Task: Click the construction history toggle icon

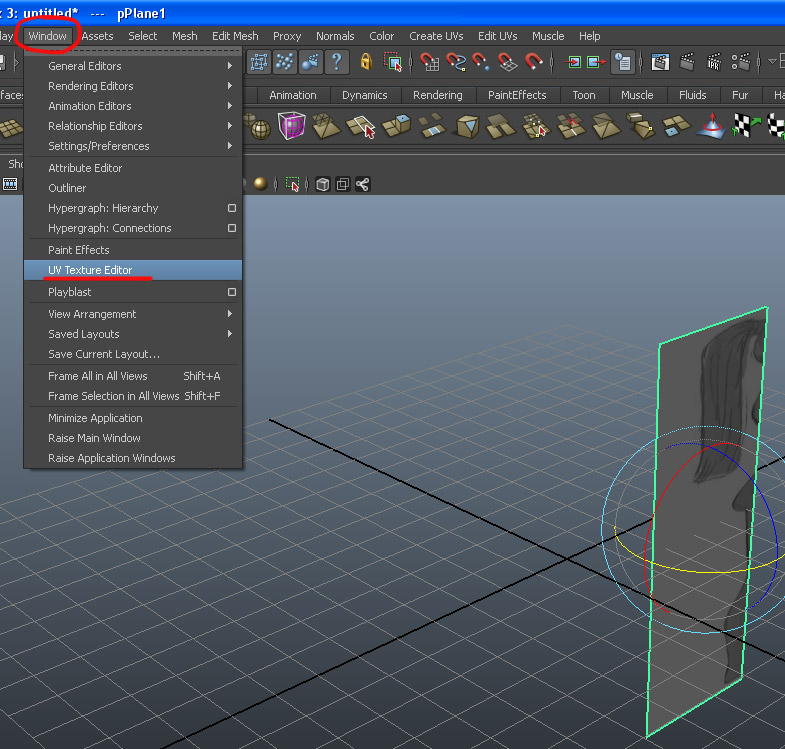Action: (622, 62)
